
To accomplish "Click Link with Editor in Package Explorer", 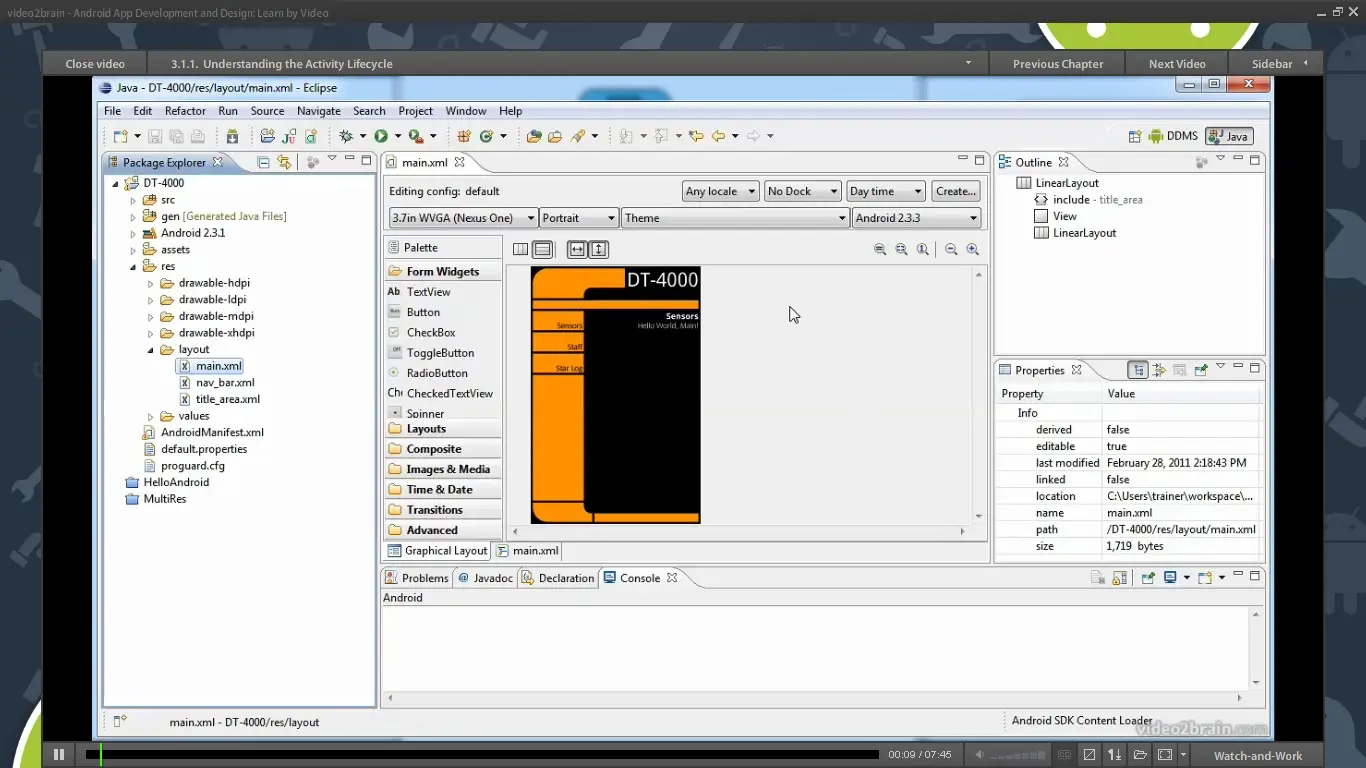I will pyautogui.click(x=285, y=162).
